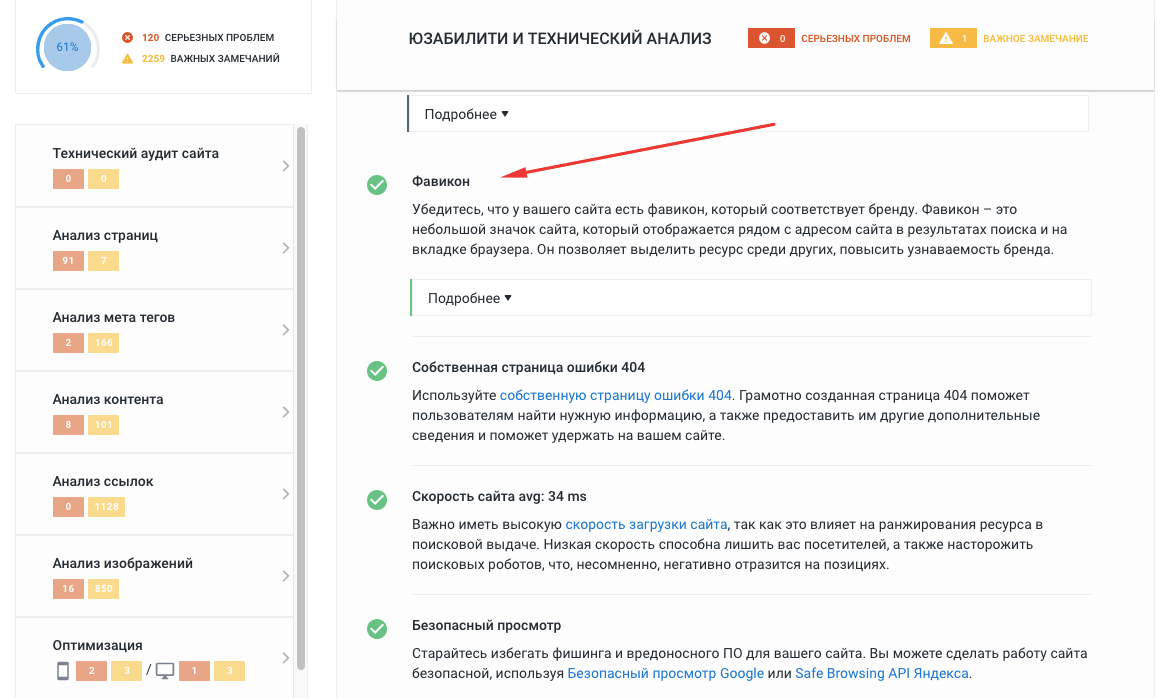Click the 61% circular score indicator
The height and width of the screenshot is (698, 1174).
[68, 47]
